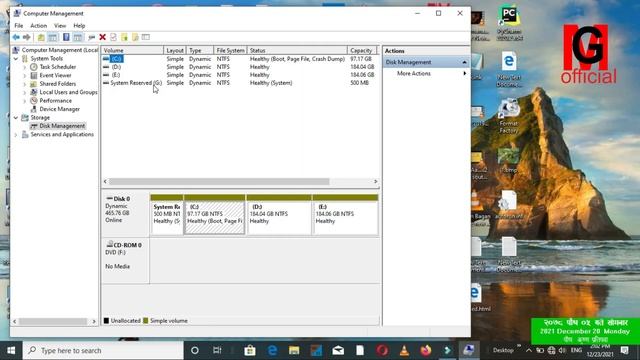Click the taskbar search box

103,350
